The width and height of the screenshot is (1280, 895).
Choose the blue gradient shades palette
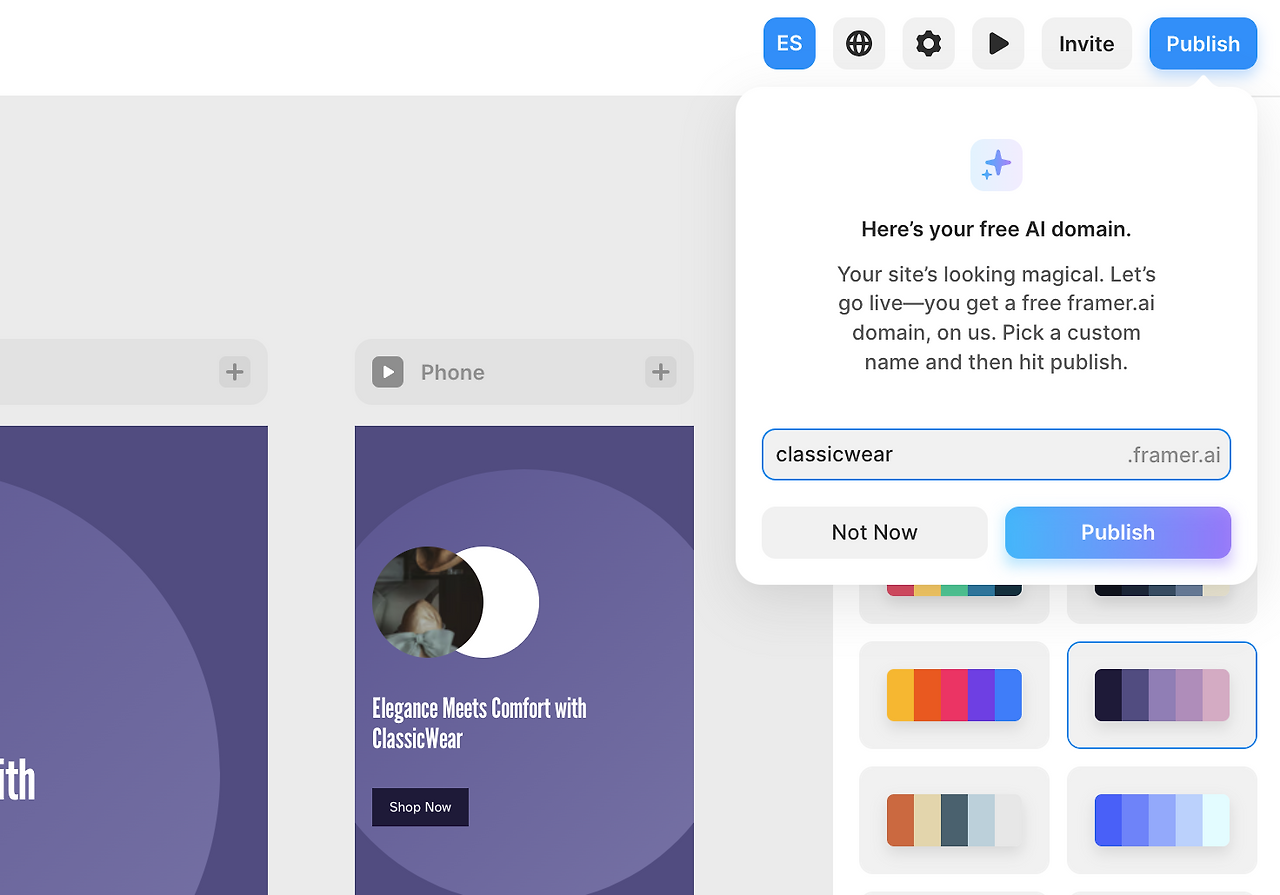[x=1162, y=820]
